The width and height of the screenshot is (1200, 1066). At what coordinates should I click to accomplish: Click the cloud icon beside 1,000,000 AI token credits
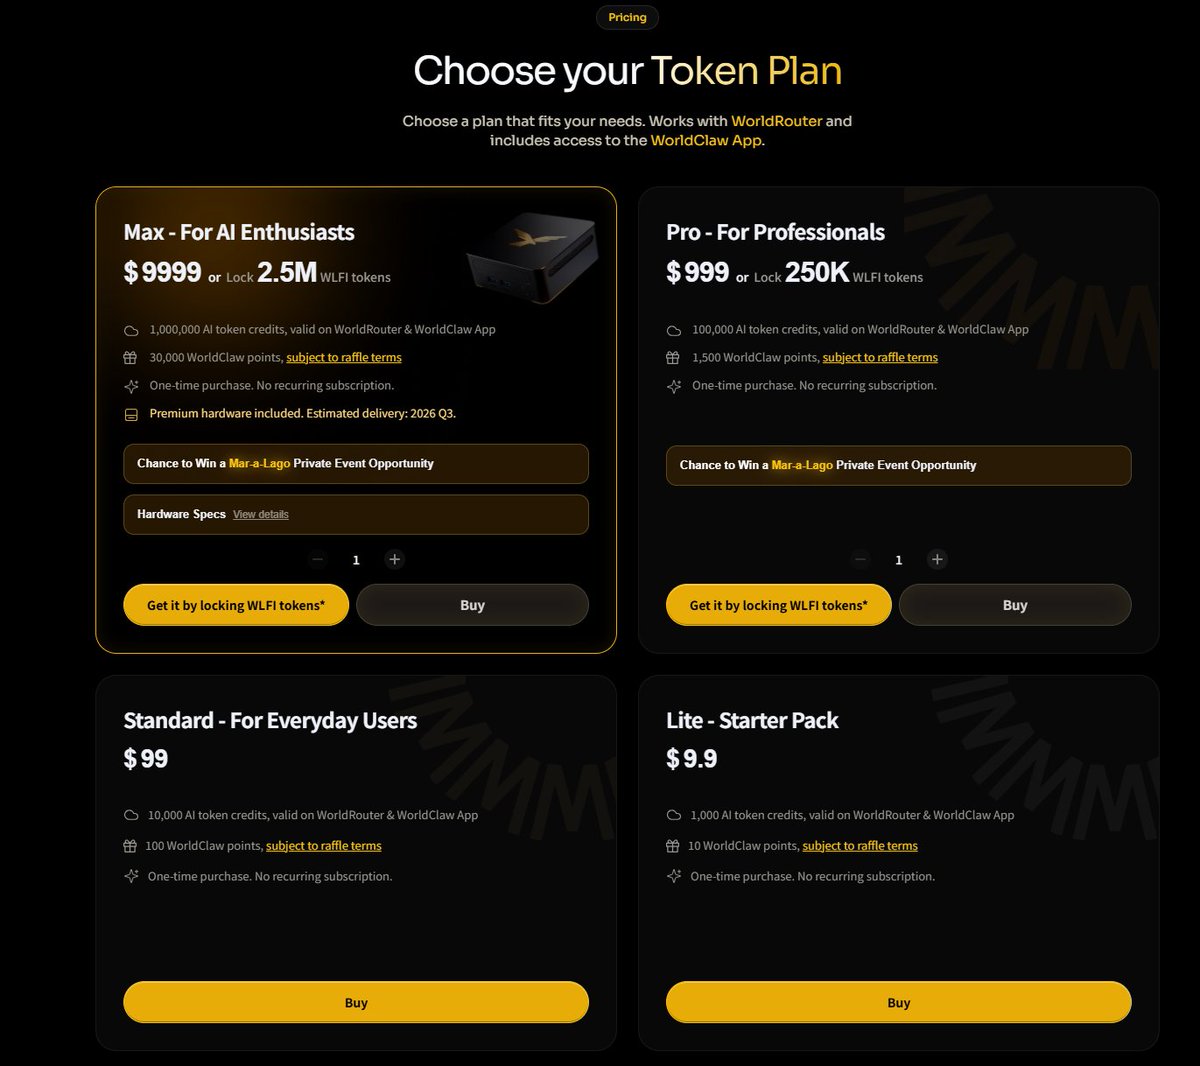pyautogui.click(x=131, y=330)
